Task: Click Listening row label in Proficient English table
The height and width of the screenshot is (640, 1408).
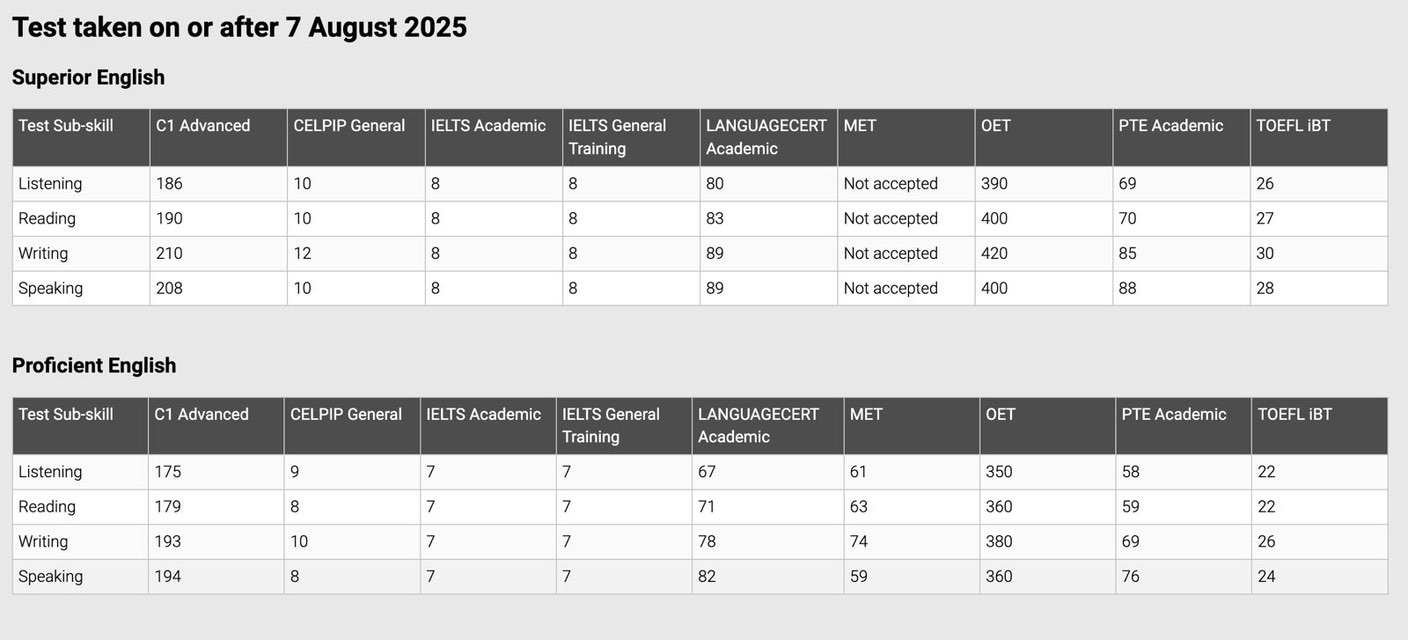Action: tap(50, 472)
